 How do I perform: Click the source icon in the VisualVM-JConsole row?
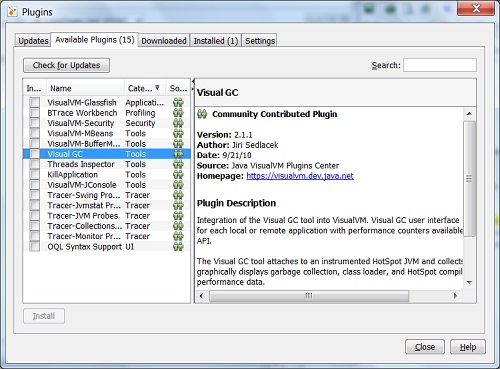[x=178, y=185]
